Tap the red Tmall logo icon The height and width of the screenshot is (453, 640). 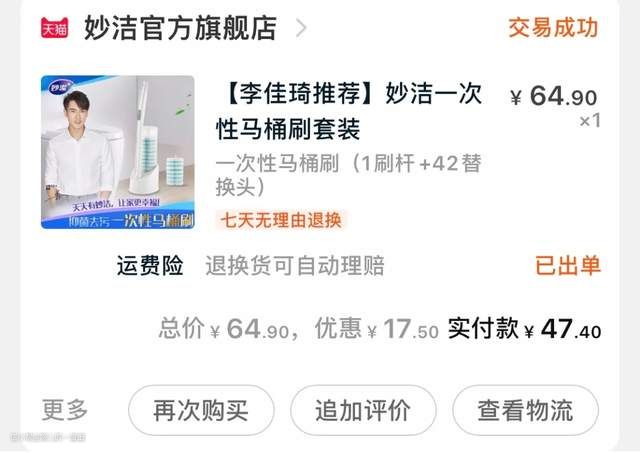coord(54,28)
